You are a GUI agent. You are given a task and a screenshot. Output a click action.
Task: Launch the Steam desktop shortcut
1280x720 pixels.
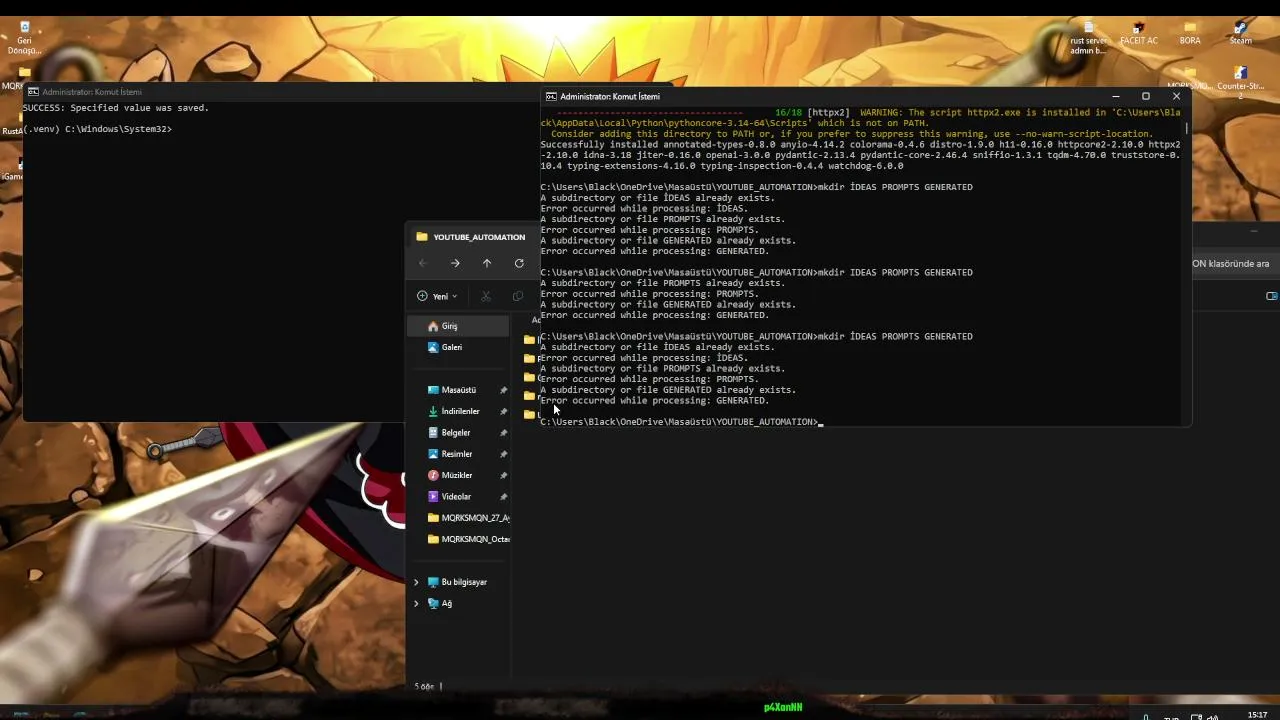click(x=1241, y=34)
